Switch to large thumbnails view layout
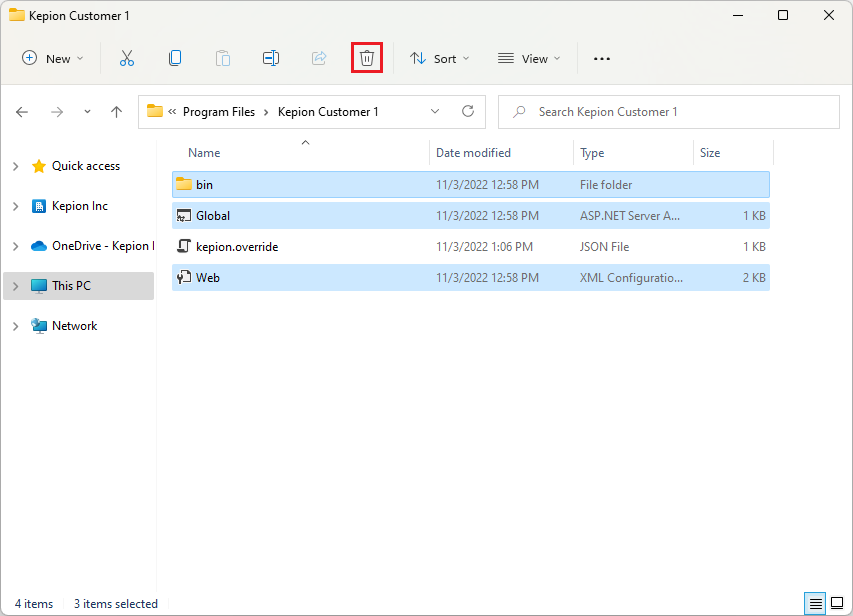 coord(837,603)
